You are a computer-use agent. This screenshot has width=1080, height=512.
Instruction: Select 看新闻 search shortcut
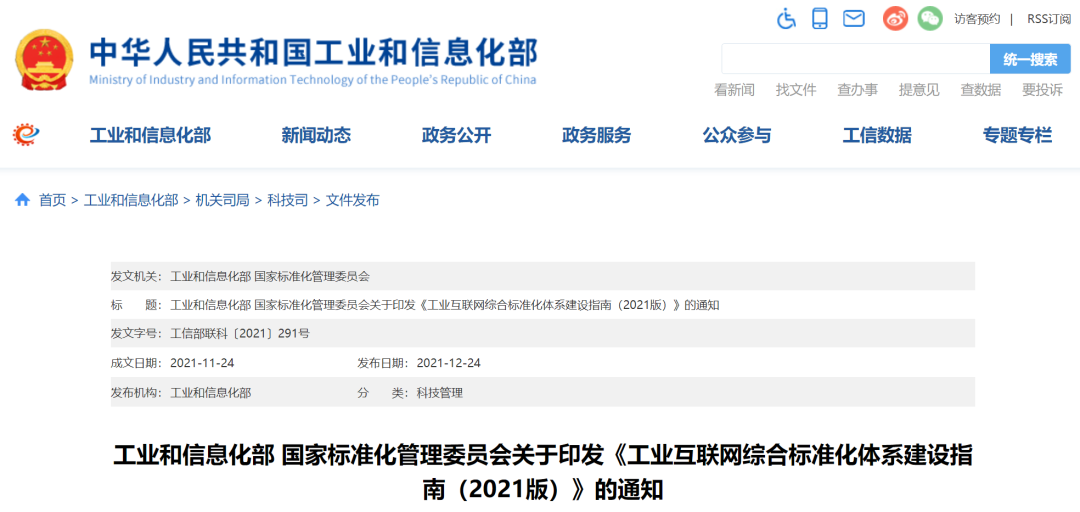coord(734,90)
